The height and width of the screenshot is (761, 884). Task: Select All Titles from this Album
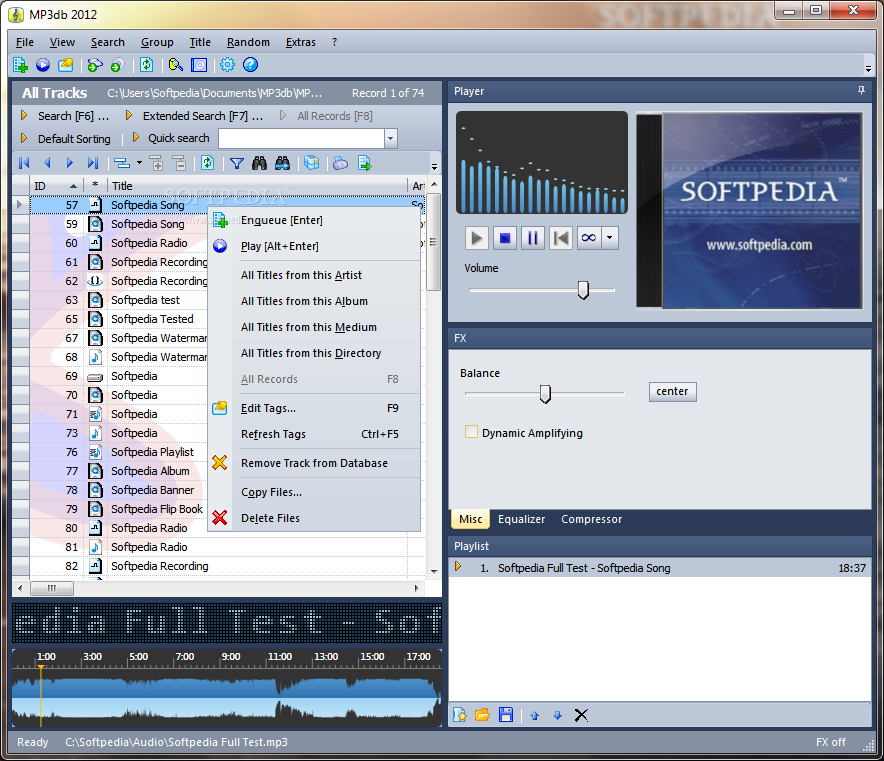[314, 301]
